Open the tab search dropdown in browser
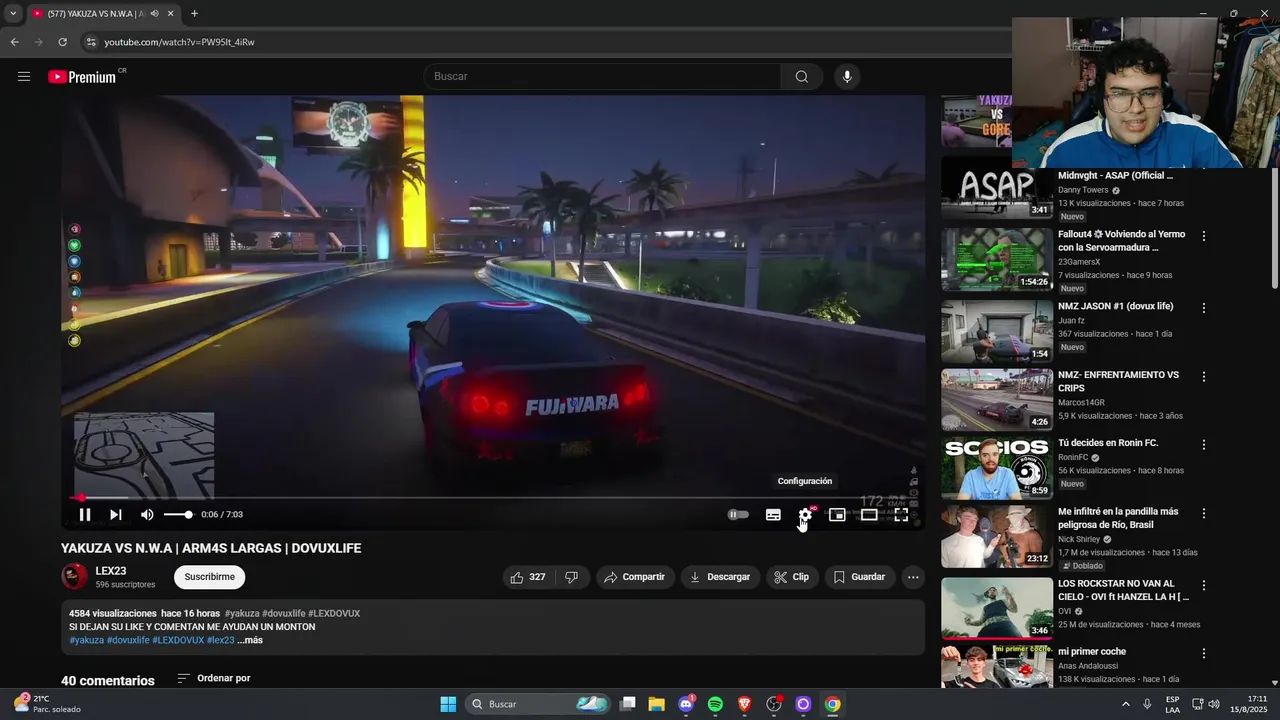The image size is (1280, 720). 12,14
